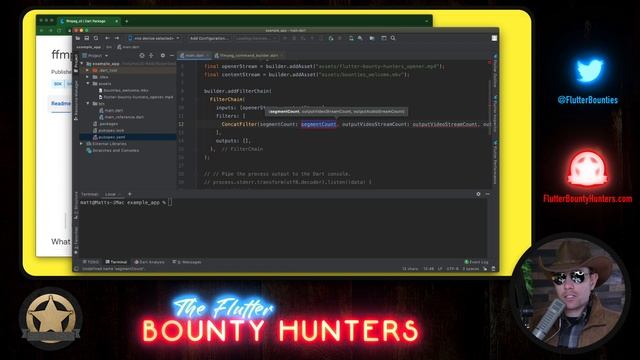Close the main.dart editor tab
The height and width of the screenshot is (360, 640).
point(208,56)
